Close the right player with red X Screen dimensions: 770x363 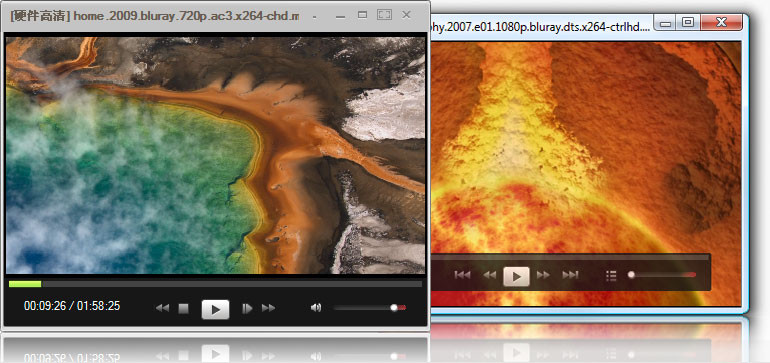click(721, 22)
